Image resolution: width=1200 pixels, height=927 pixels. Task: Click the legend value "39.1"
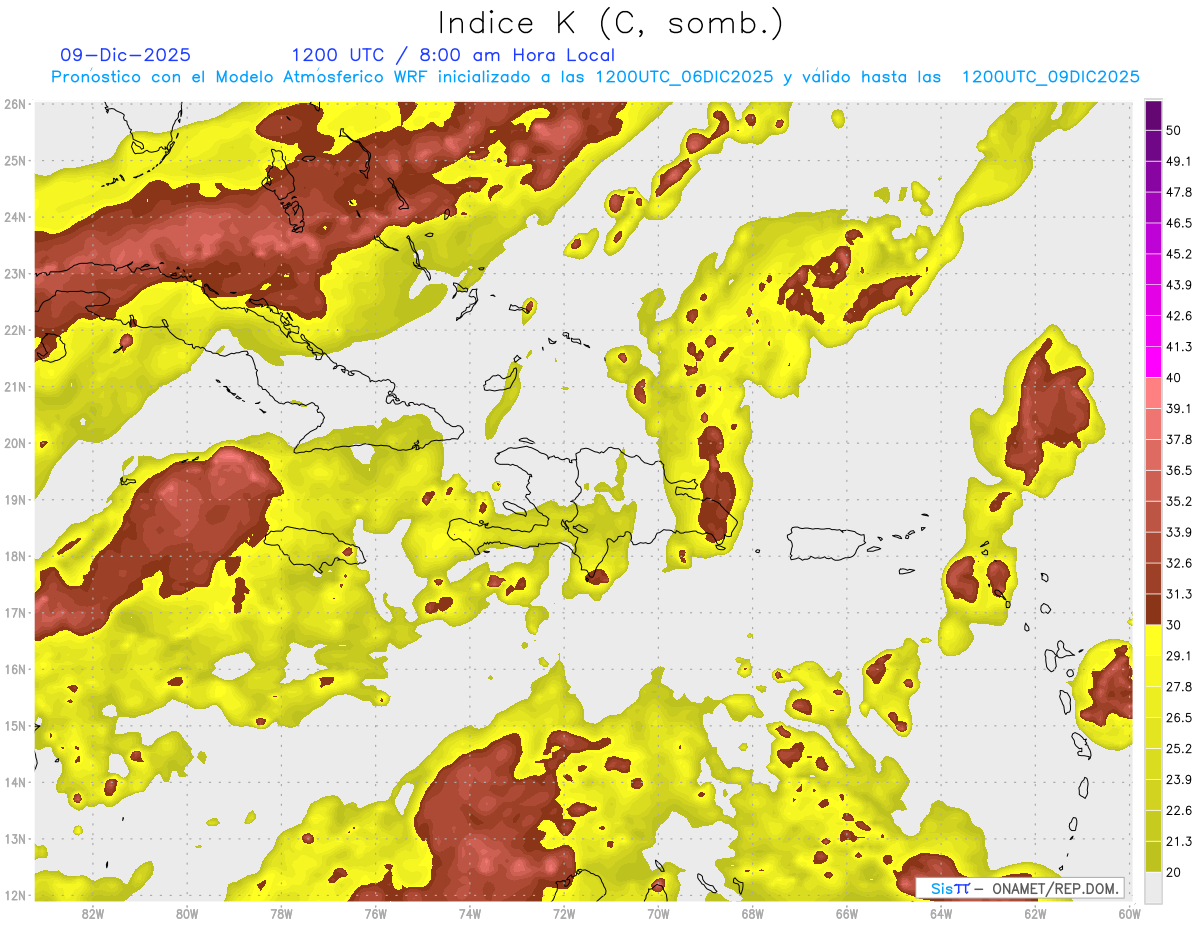(1179, 408)
